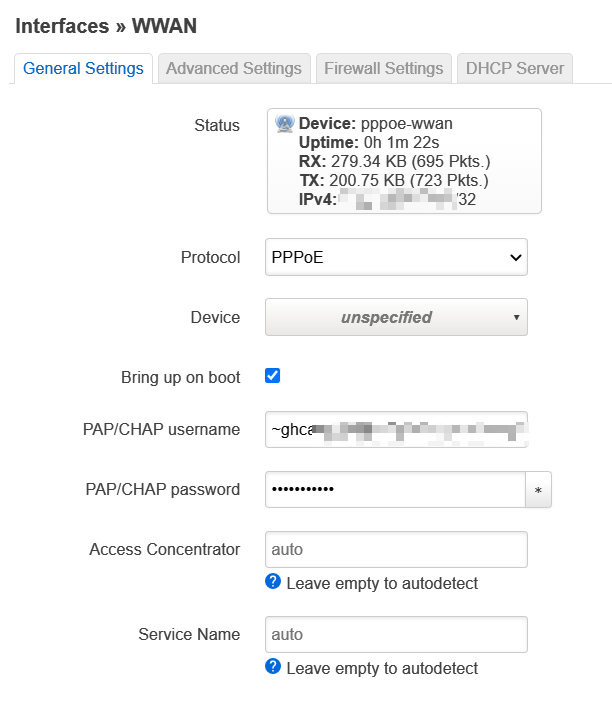
Task: Expand the Device dropdown showing unspecified
Action: click(x=396, y=317)
